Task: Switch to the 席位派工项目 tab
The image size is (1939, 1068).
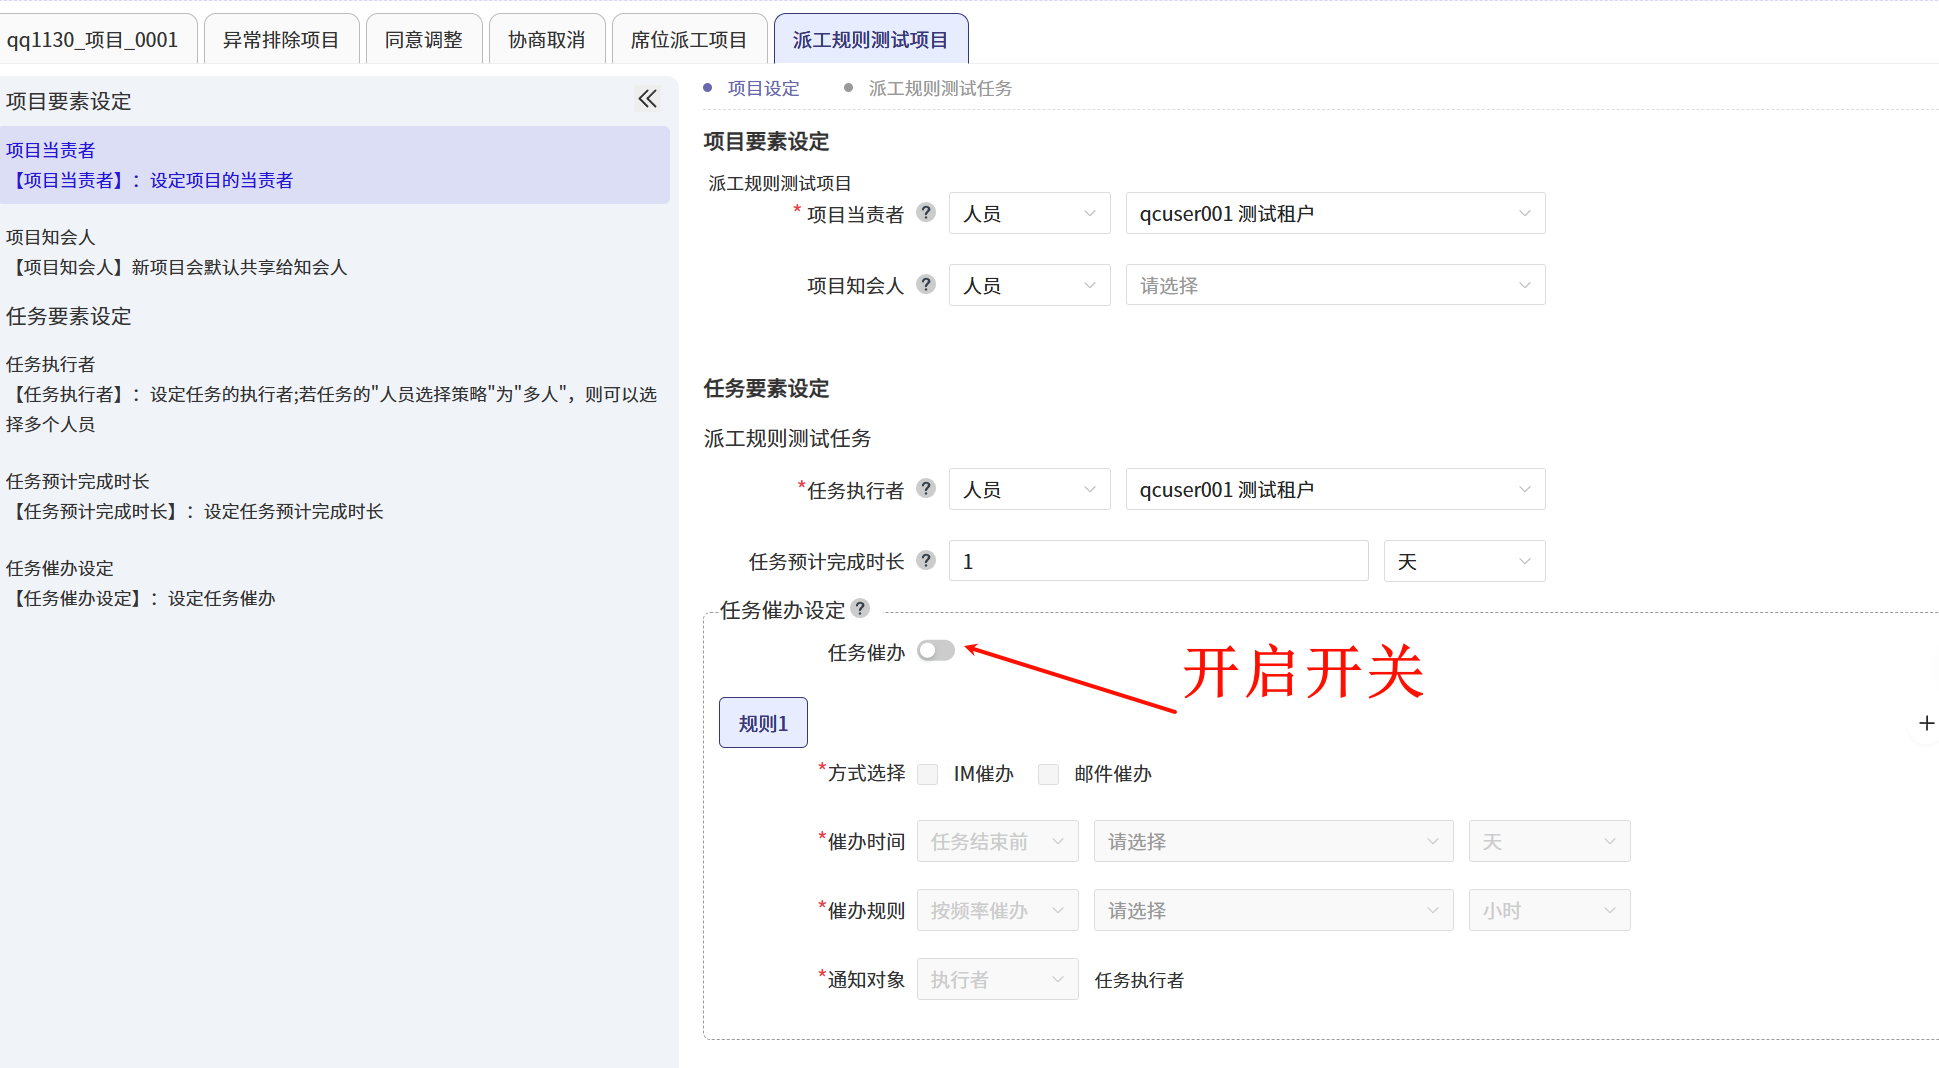Action: tap(688, 40)
